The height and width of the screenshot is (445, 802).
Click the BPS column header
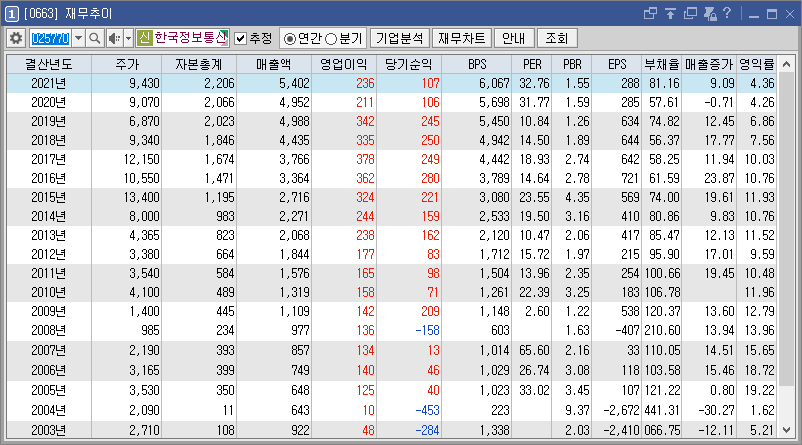coord(477,64)
